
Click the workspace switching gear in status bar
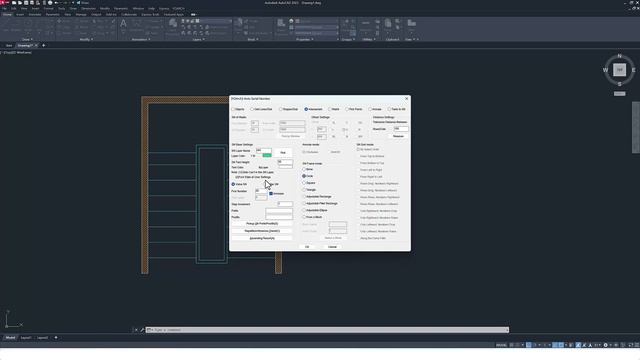[x=605, y=345]
